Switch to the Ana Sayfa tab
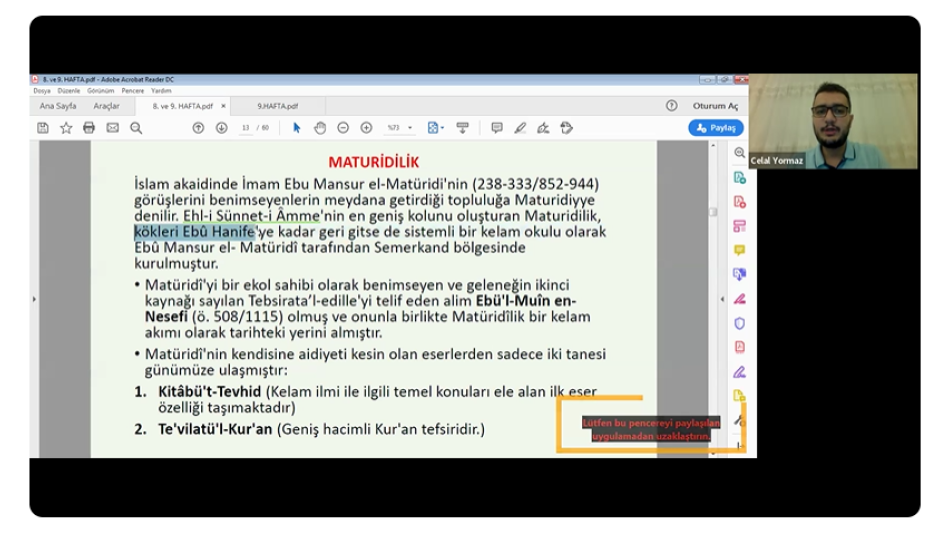Image resolution: width=950 pixels, height=534 pixels. click(x=58, y=105)
